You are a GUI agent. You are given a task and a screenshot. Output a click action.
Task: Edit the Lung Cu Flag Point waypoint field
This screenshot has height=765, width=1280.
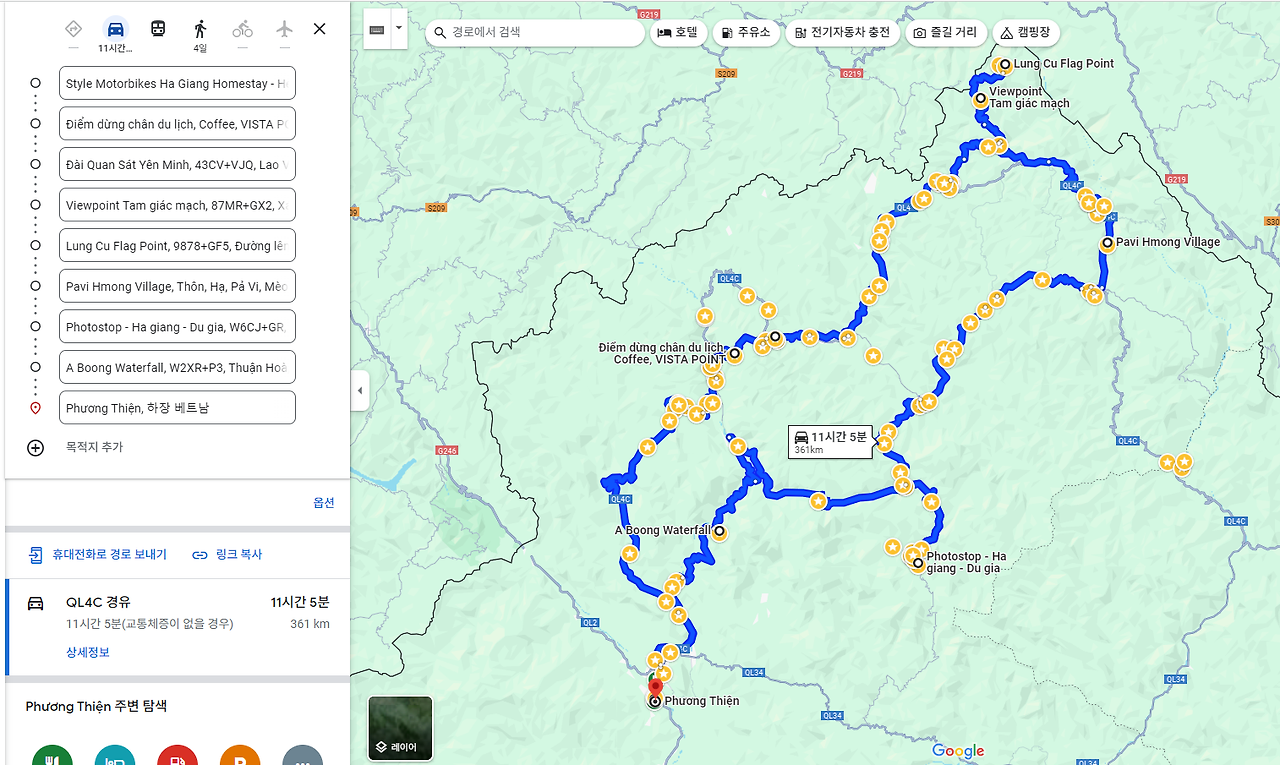(177, 245)
